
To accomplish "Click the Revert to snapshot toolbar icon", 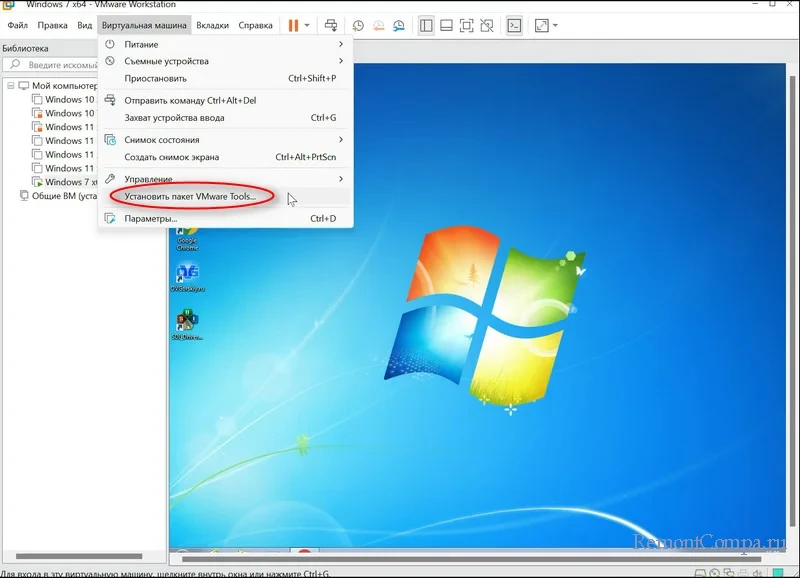I will 379,26.
